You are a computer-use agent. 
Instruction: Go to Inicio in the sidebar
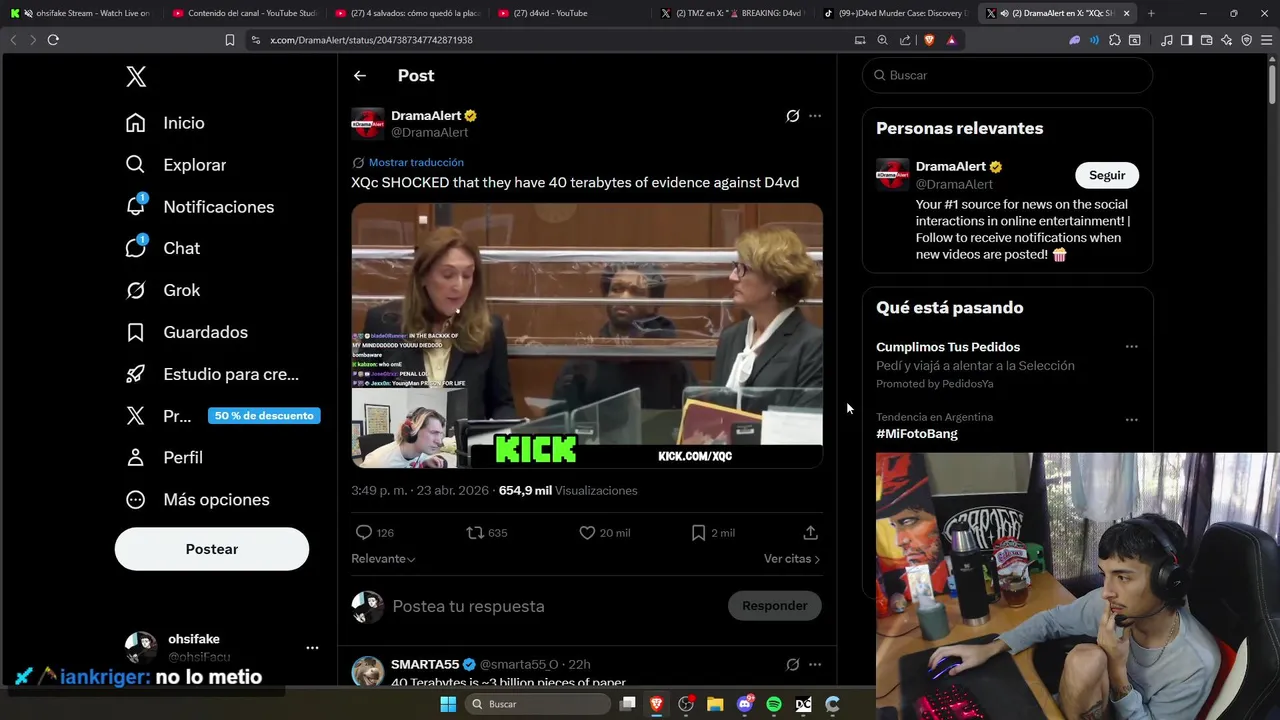click(x=165, y=123)
